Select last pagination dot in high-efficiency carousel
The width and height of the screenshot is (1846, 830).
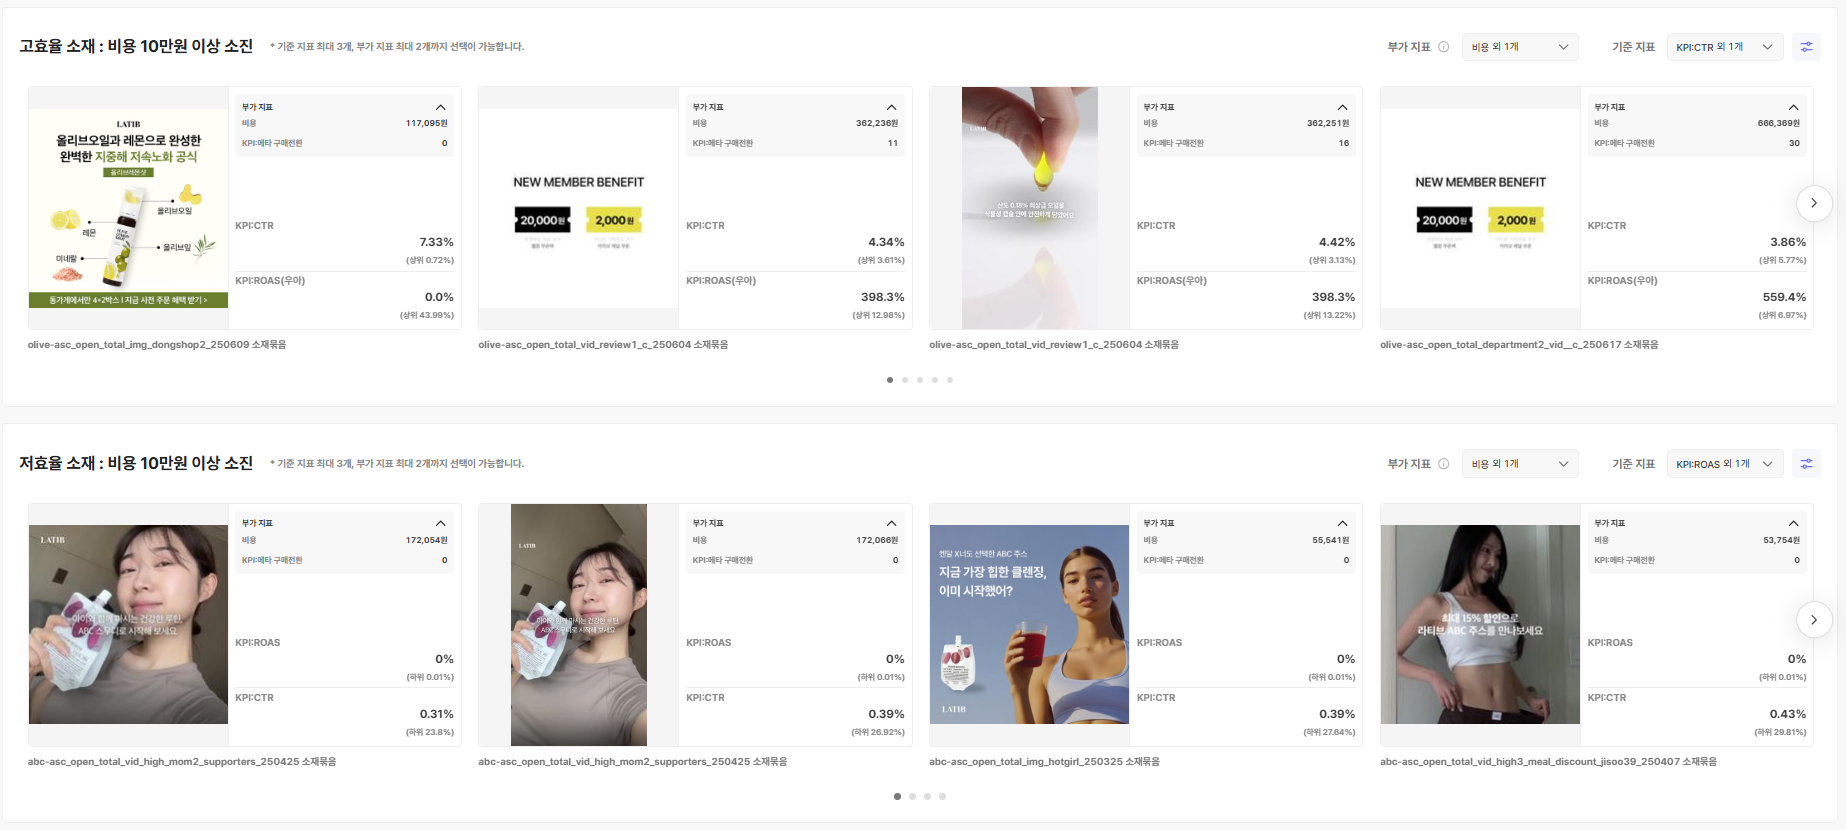click(x=950, y=380)
